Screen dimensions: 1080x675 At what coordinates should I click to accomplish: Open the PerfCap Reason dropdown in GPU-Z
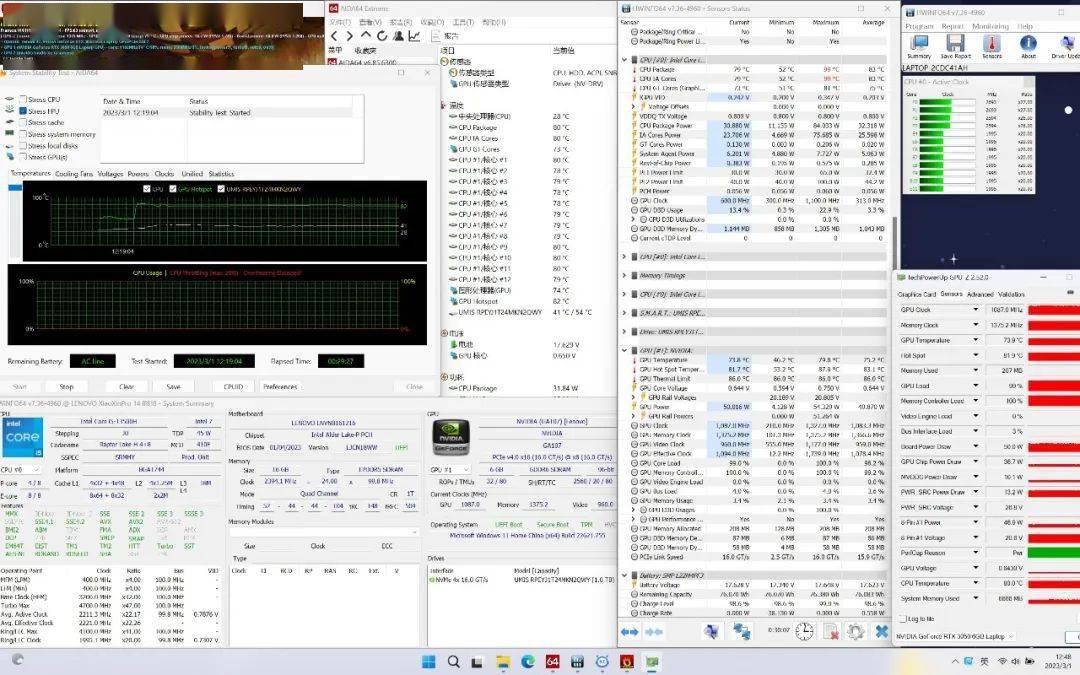tap(975, 552)
